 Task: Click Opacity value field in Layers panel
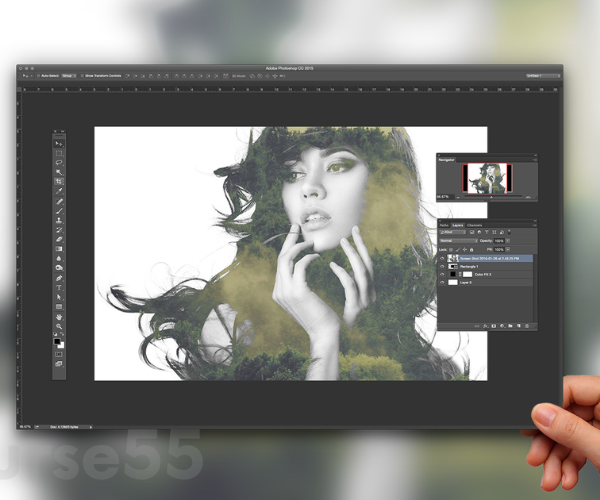point(499,241)
